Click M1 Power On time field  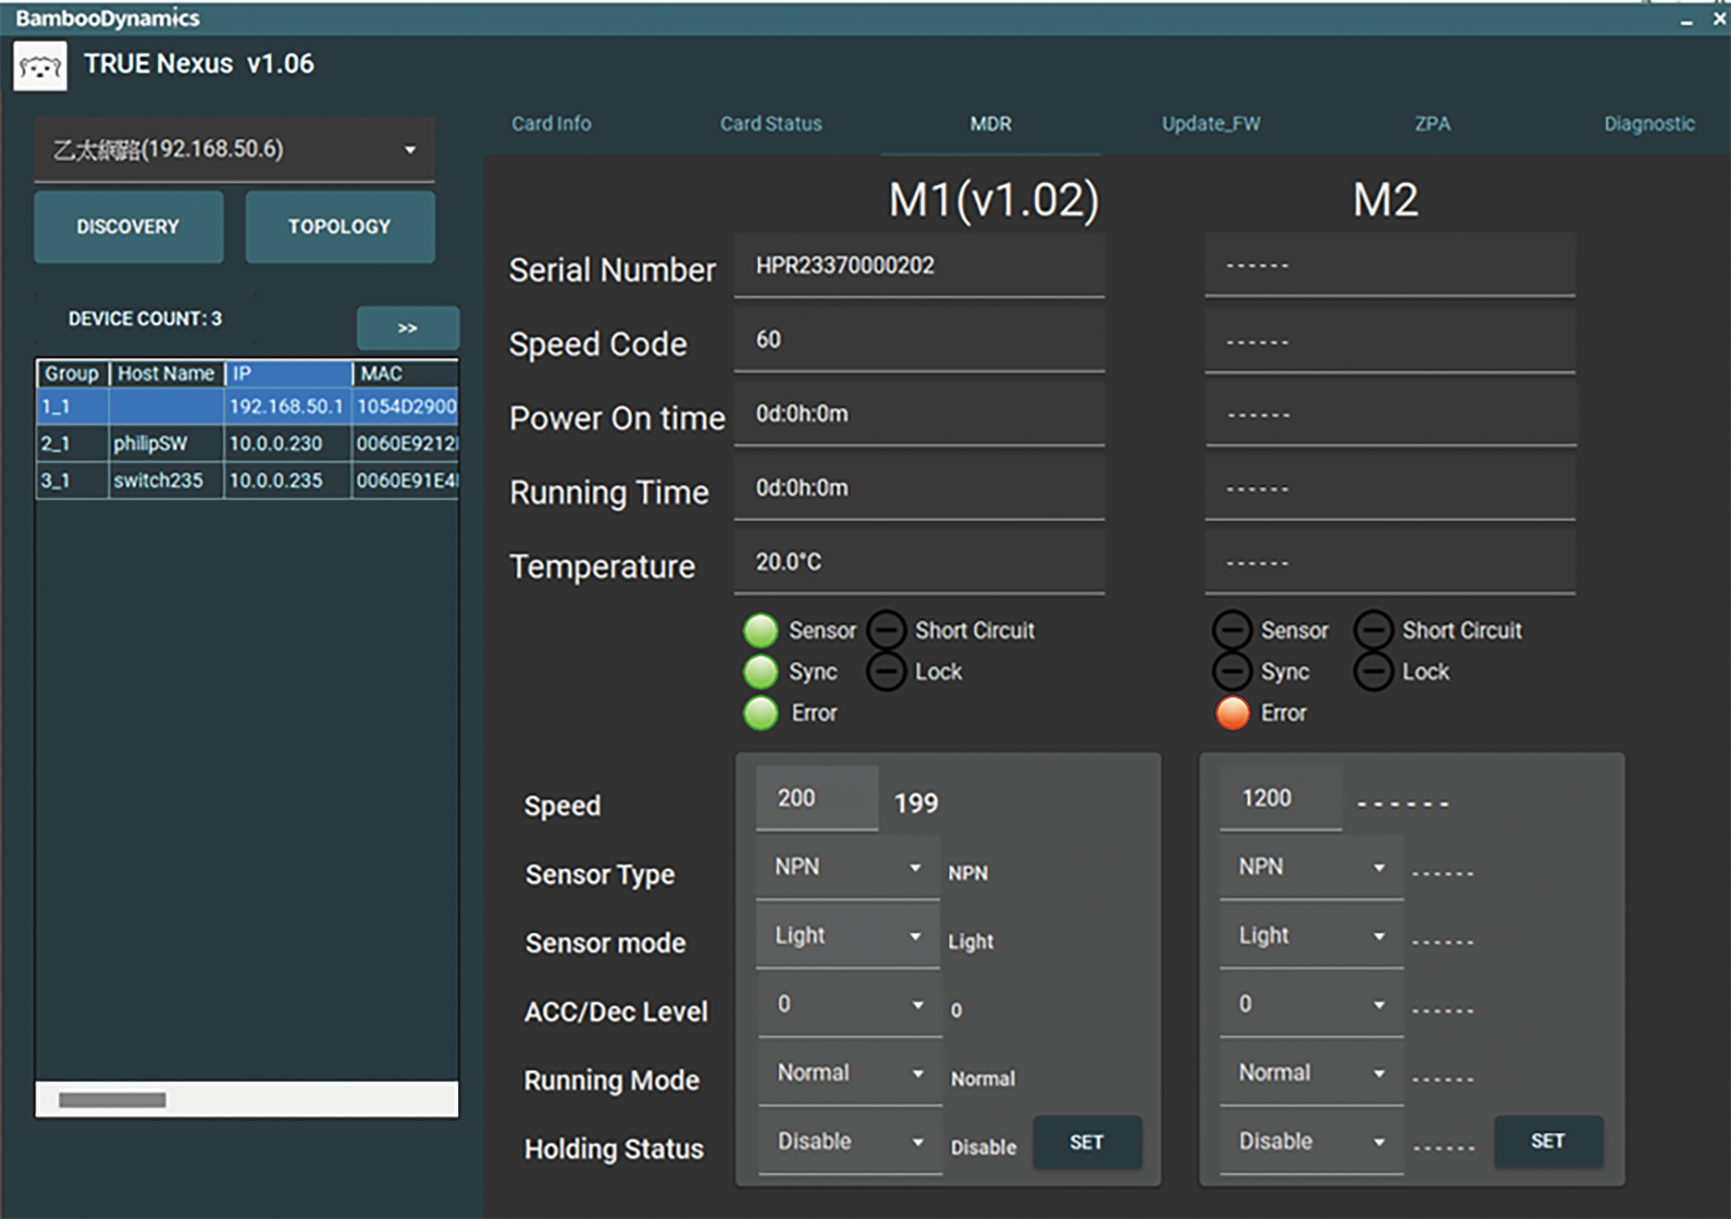919,414
